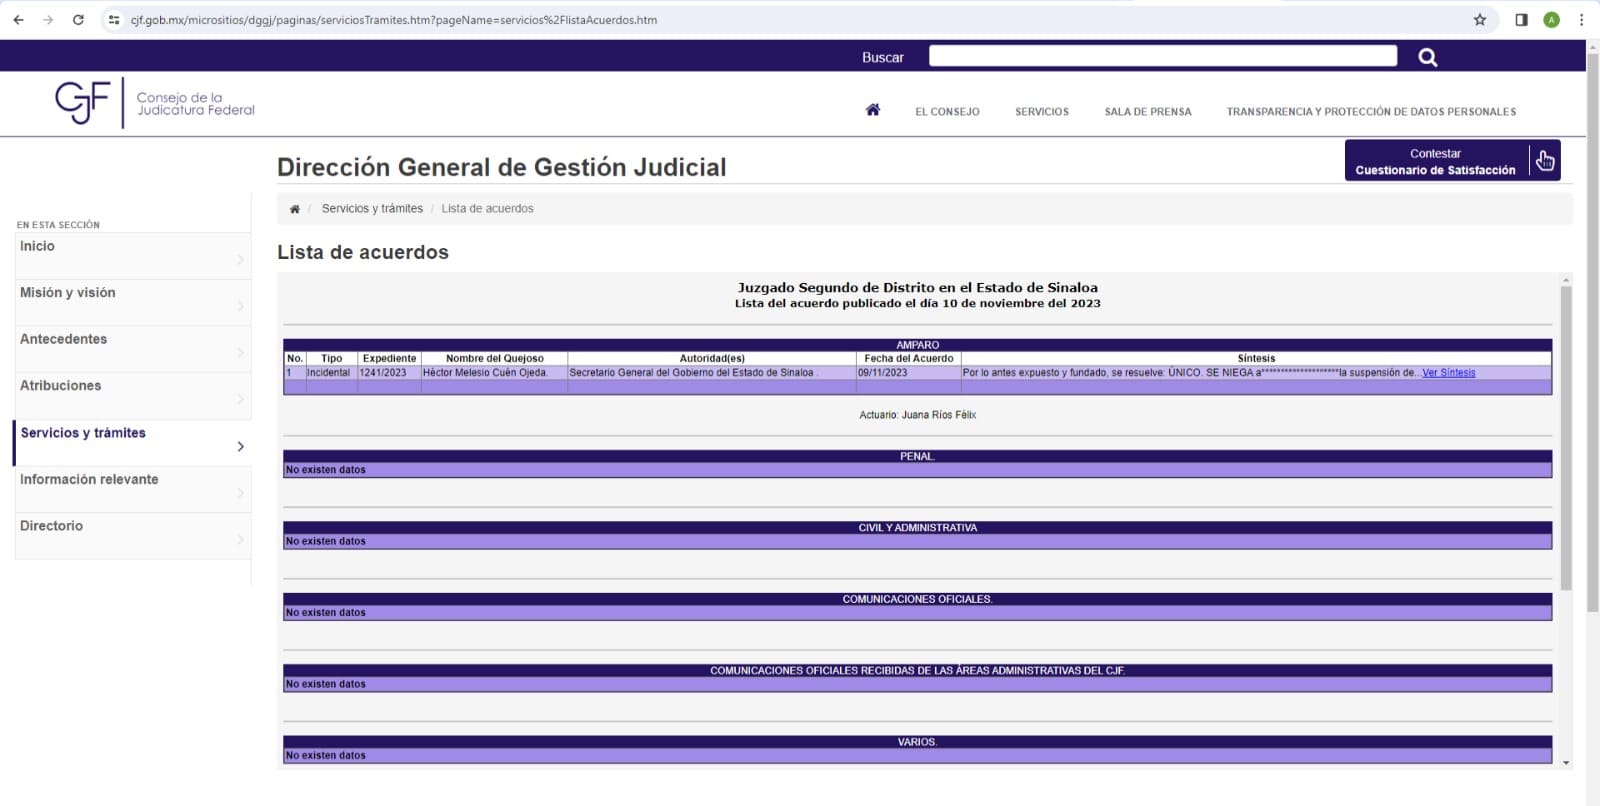Open Directorio sidebar item
This screenshot has height=806, width=1600.
133,536
